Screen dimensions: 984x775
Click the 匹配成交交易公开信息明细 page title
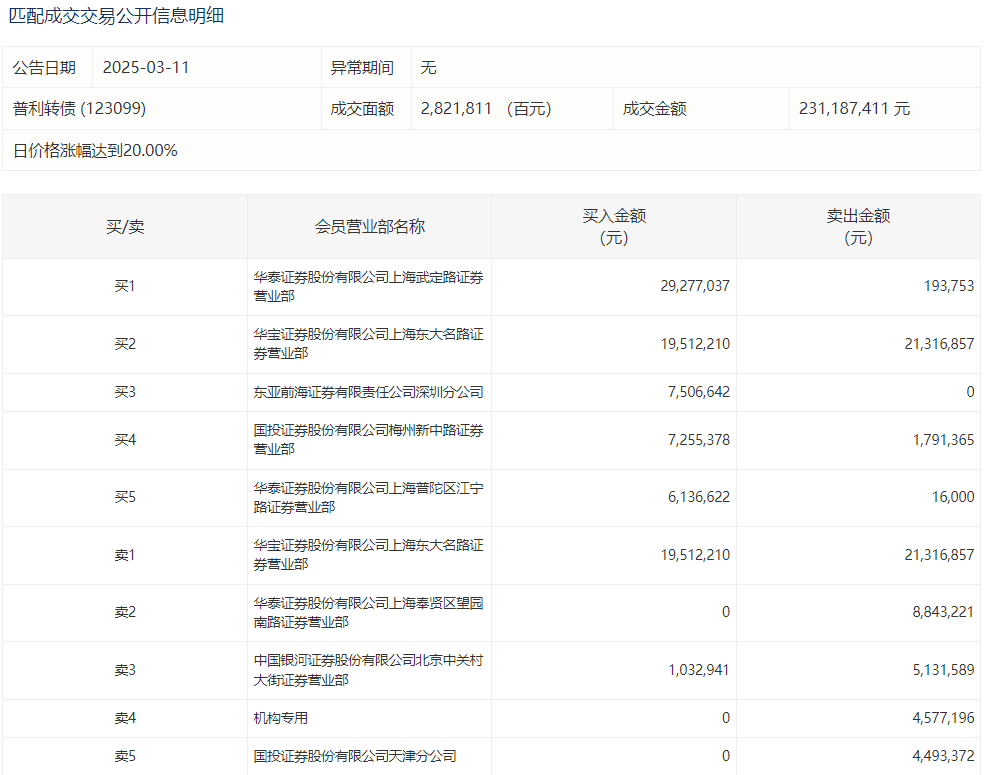(116, 16)
